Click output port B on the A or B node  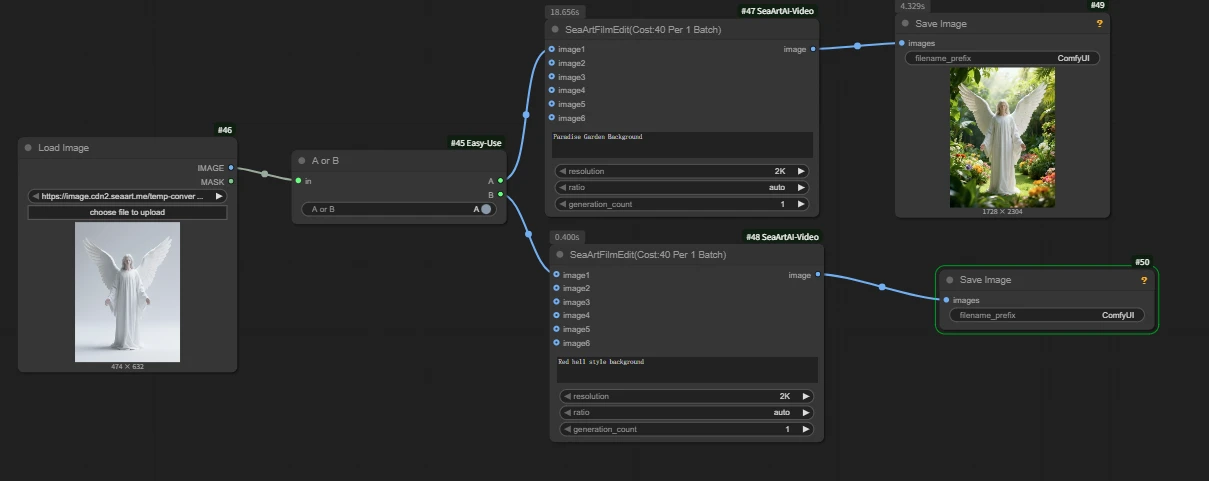click(x=500, y=194)
